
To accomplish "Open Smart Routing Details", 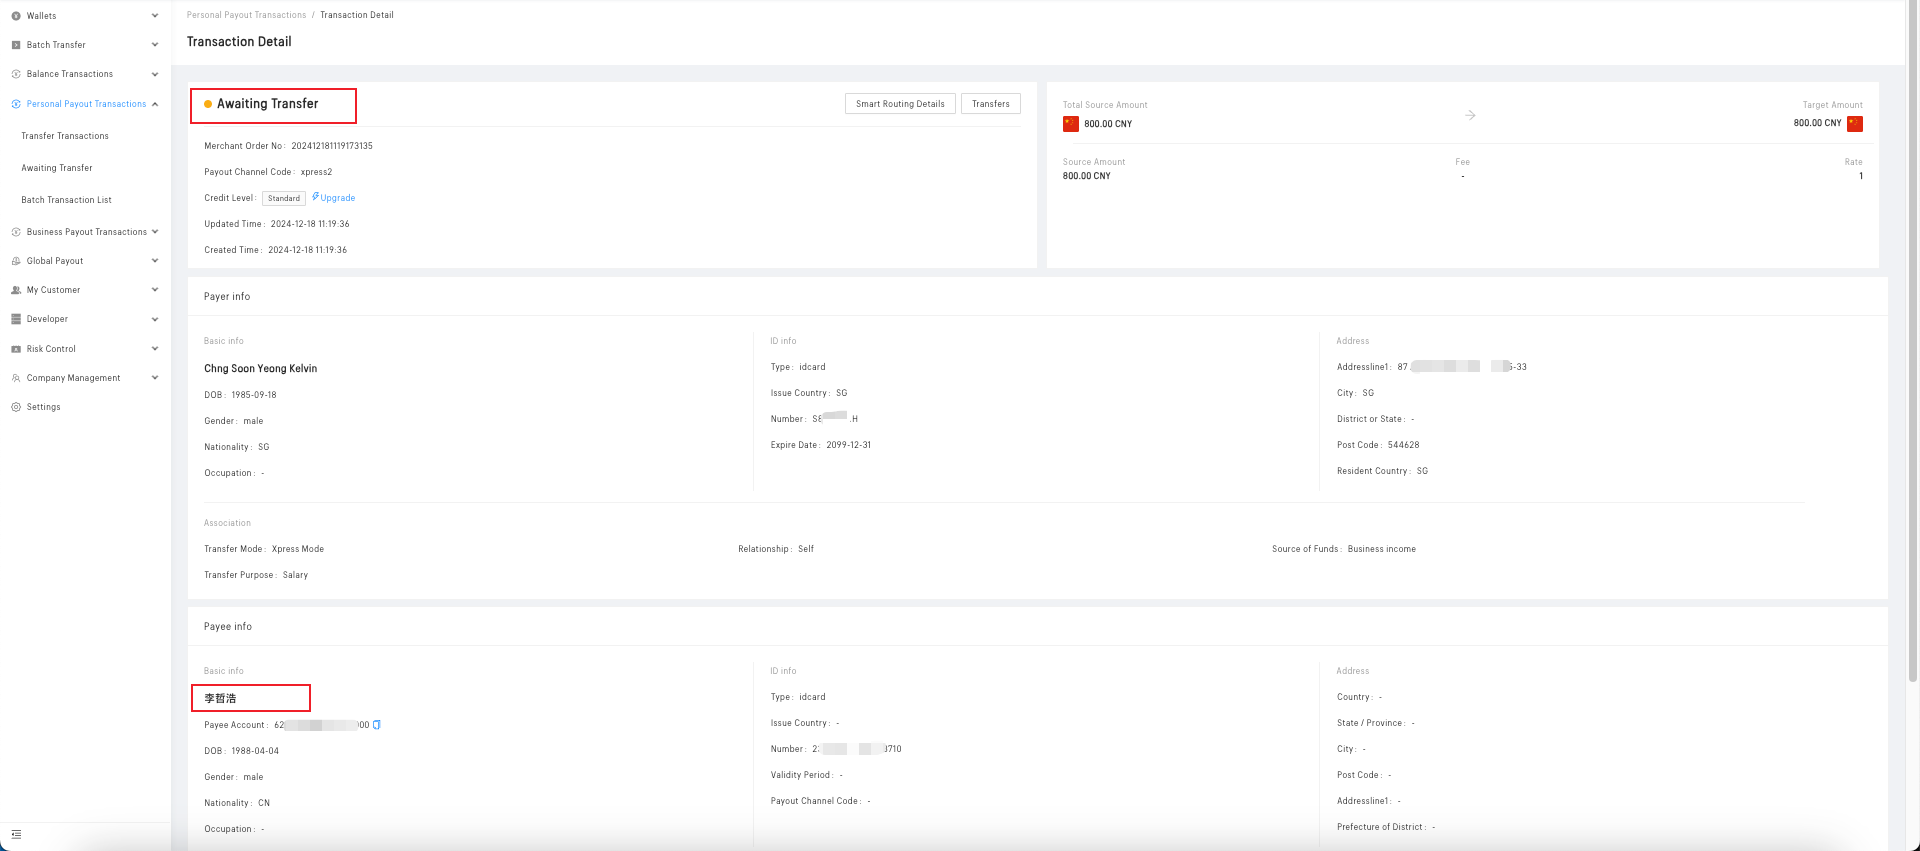I will pos(900,104).
